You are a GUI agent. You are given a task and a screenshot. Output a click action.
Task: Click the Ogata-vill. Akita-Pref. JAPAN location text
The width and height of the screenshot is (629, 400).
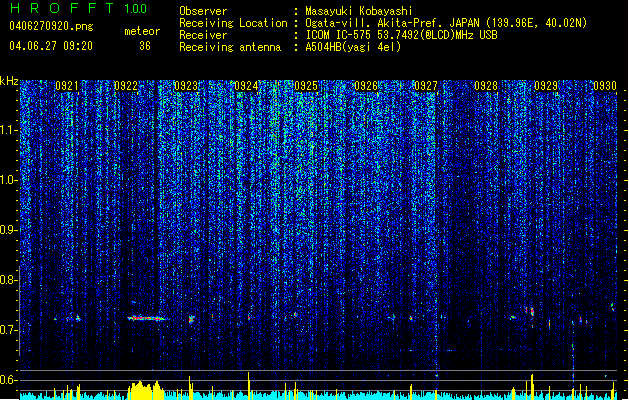[x=446, y=23]
